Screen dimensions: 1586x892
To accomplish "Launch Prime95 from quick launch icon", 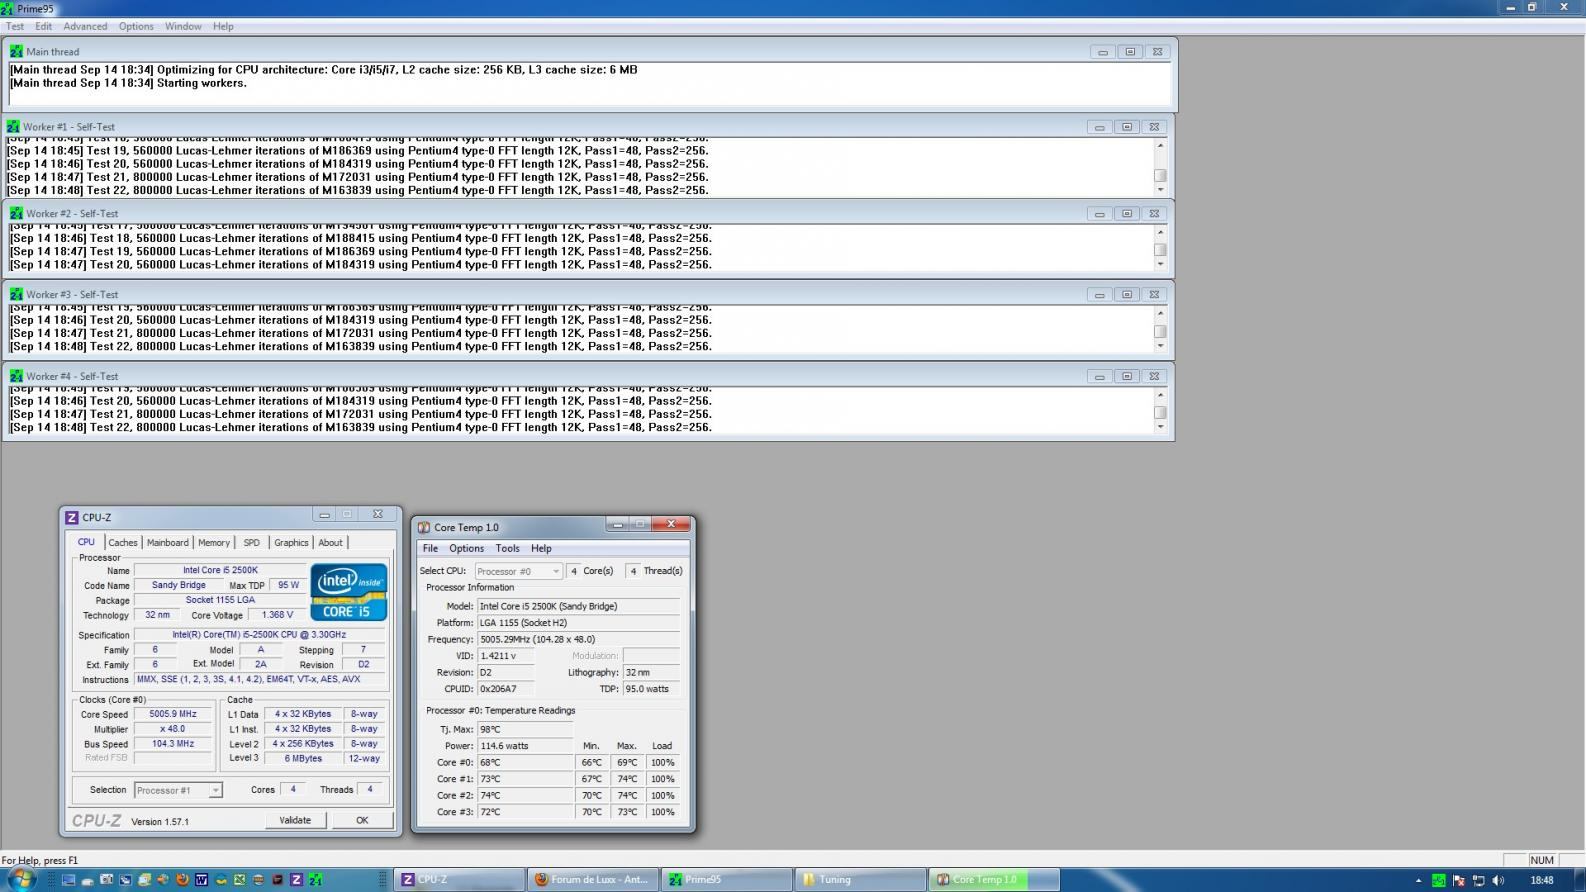I will click(316, 880).
